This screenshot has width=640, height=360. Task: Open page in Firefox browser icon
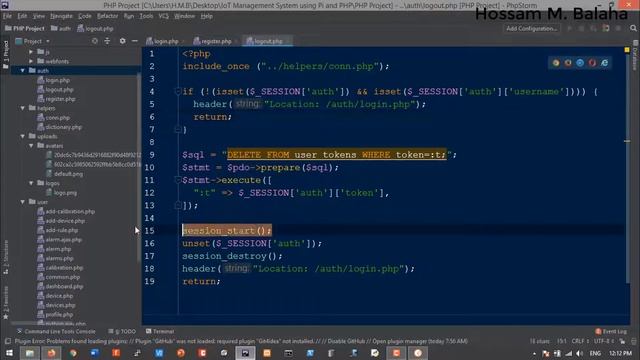568,63
